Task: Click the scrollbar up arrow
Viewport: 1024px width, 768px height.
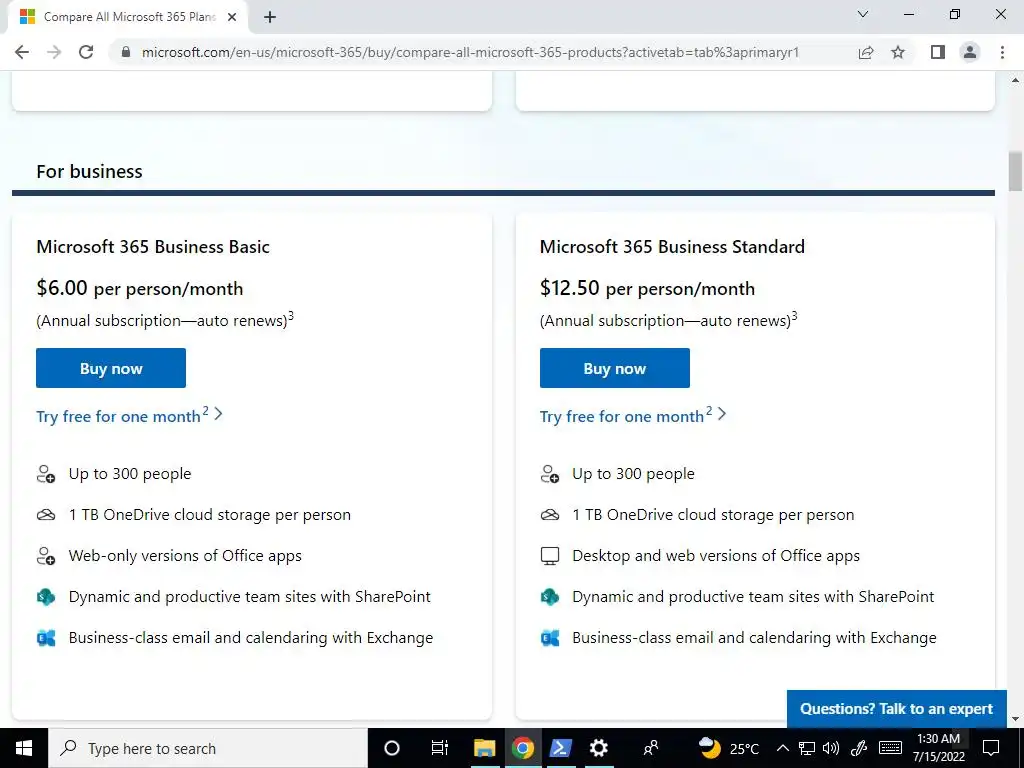Action: tap(1015, 80)
